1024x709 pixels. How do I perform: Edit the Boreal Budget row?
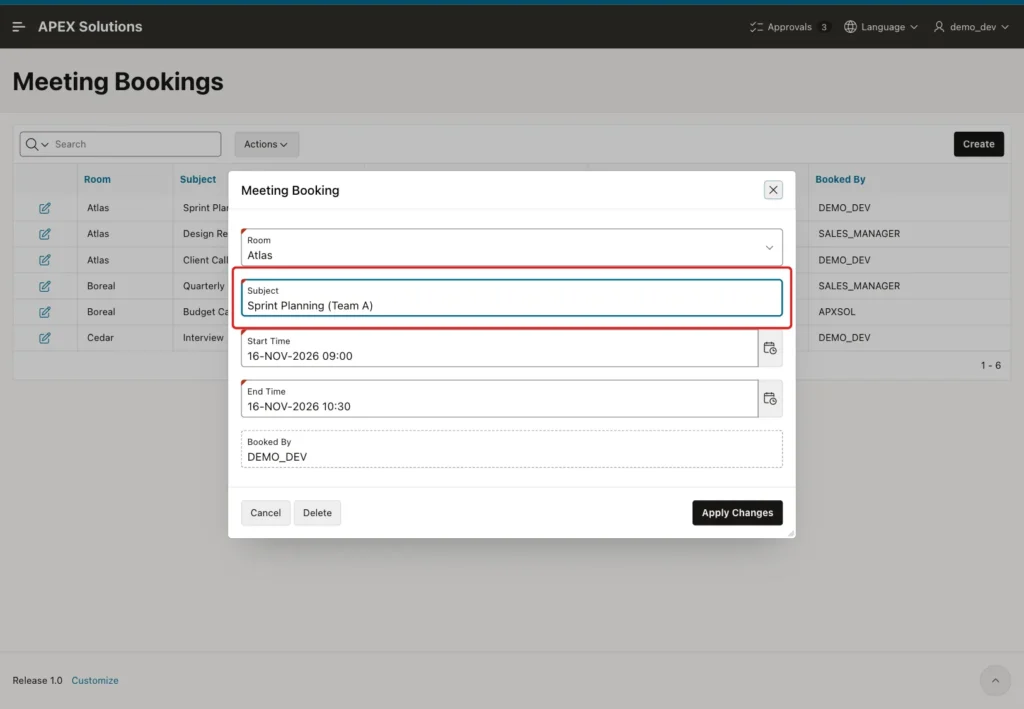44,312
